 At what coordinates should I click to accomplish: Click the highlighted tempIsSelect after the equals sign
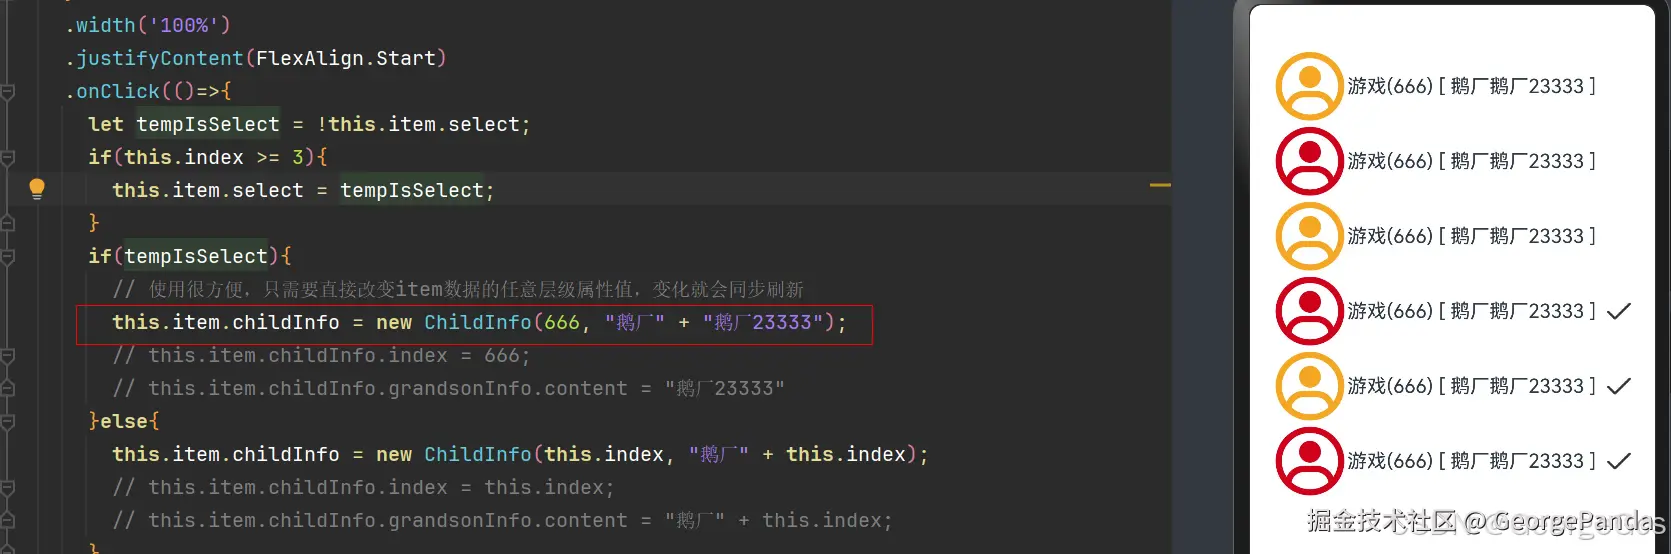point(412,190)
